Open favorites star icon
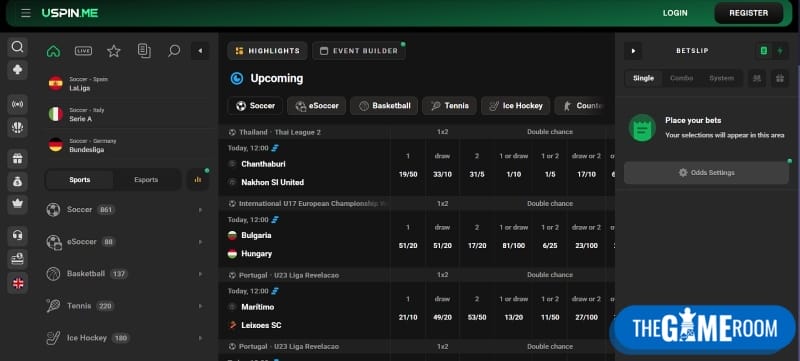 (x=113, y=50)
